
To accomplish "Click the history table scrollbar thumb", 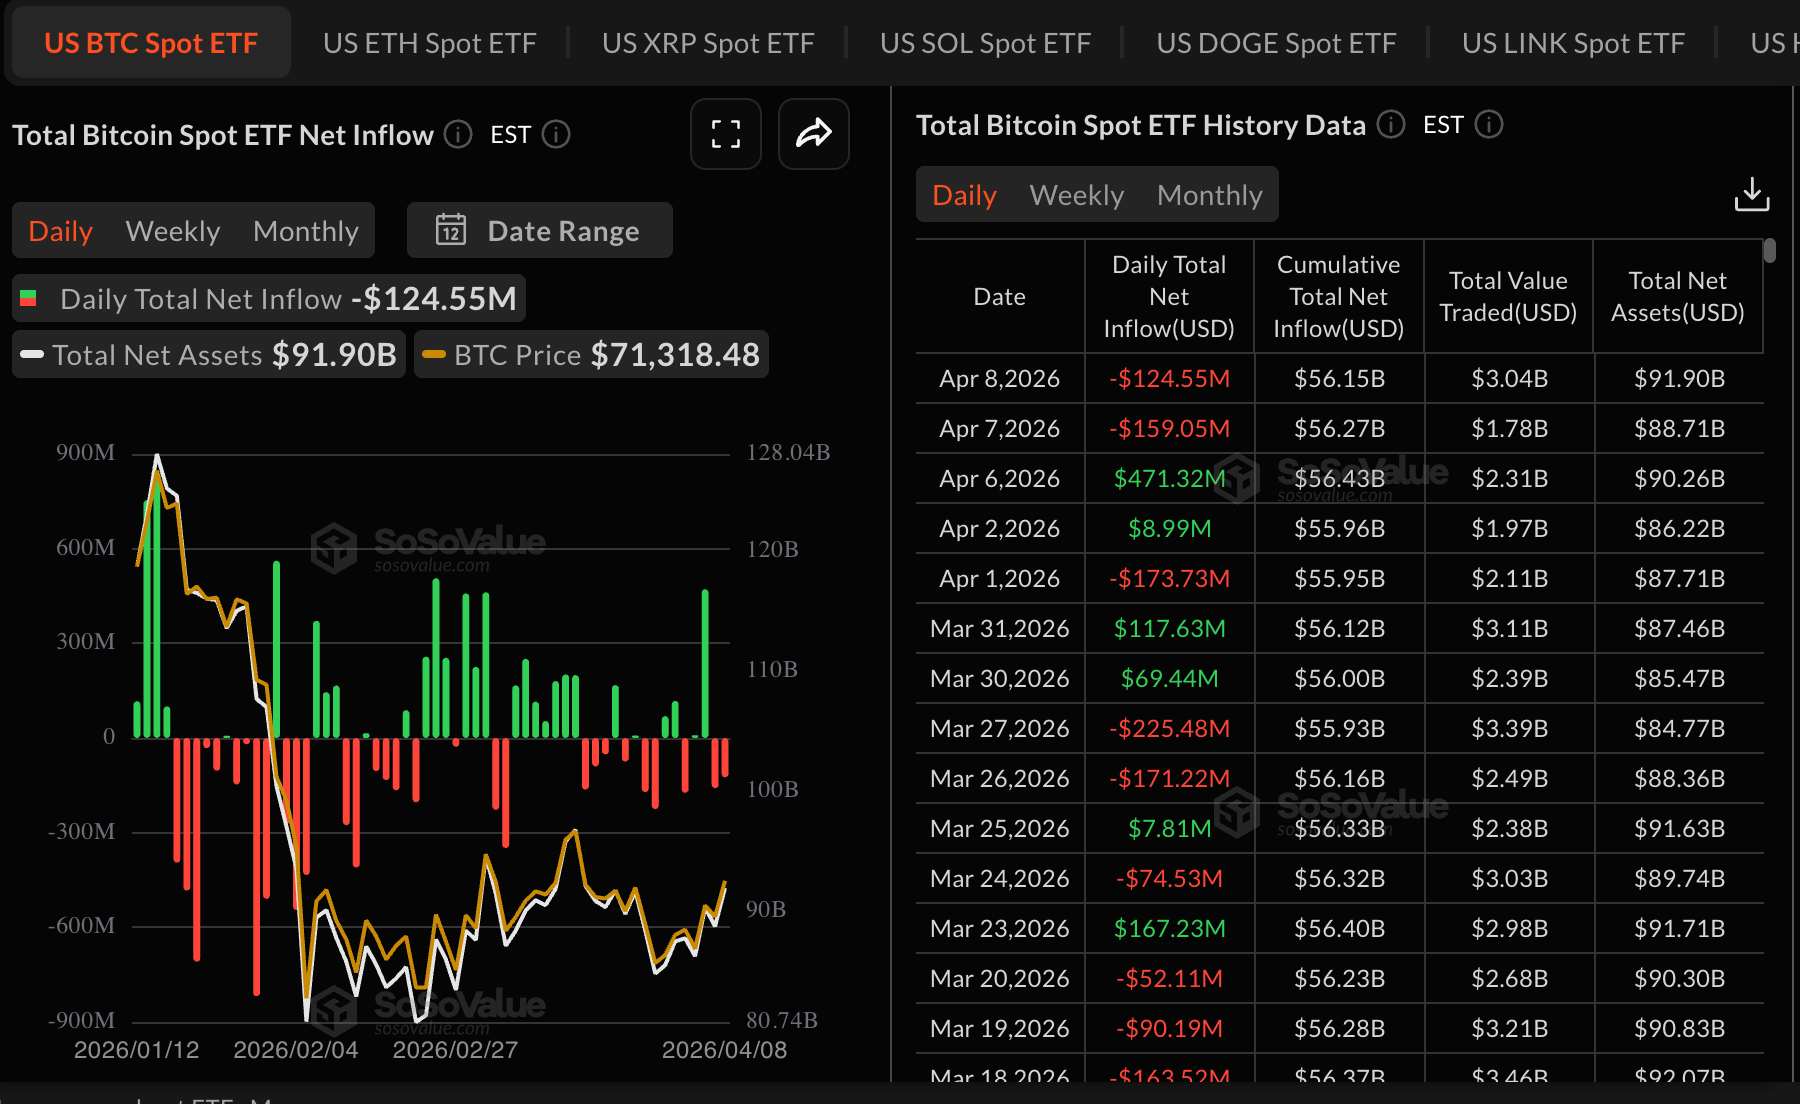I will (1770, 250).
